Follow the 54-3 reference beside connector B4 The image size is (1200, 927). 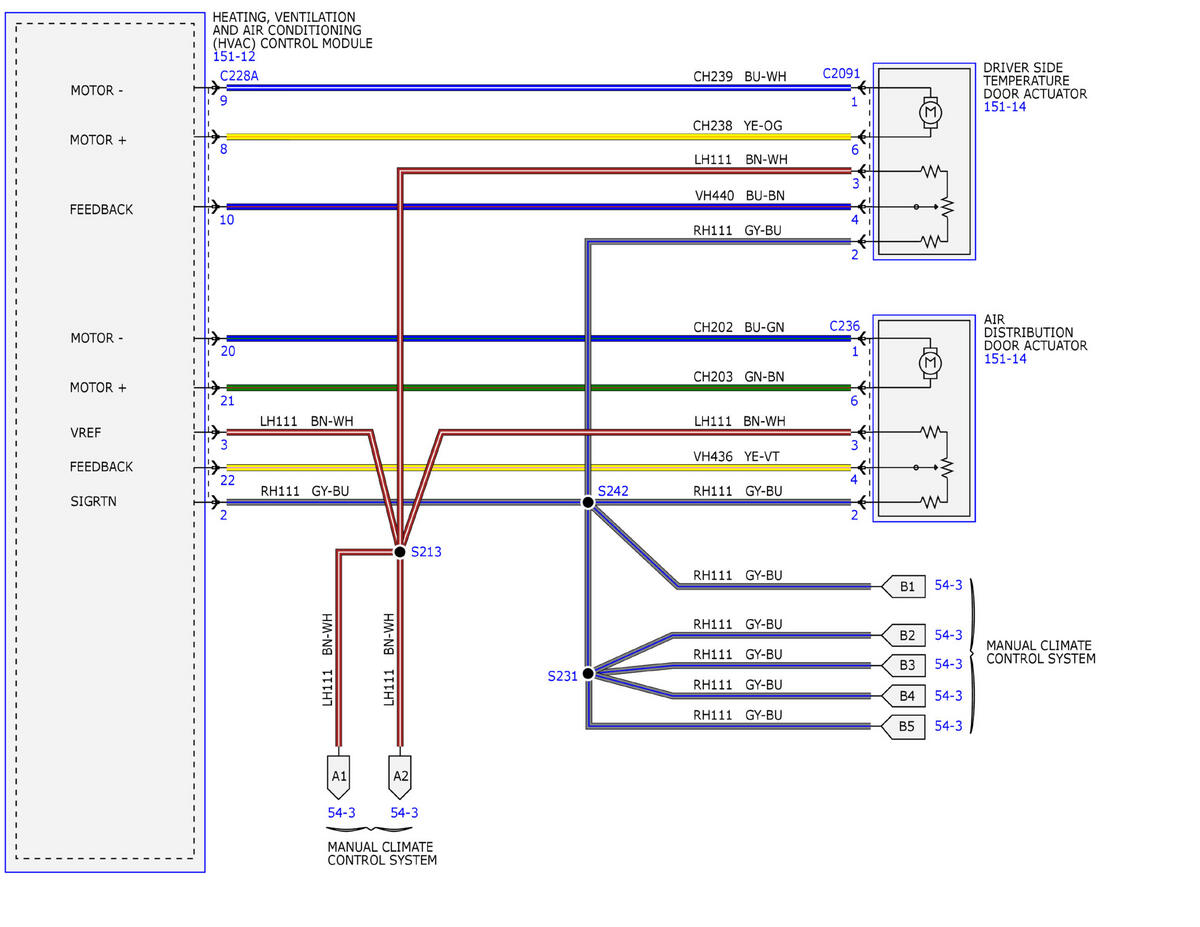948,696
